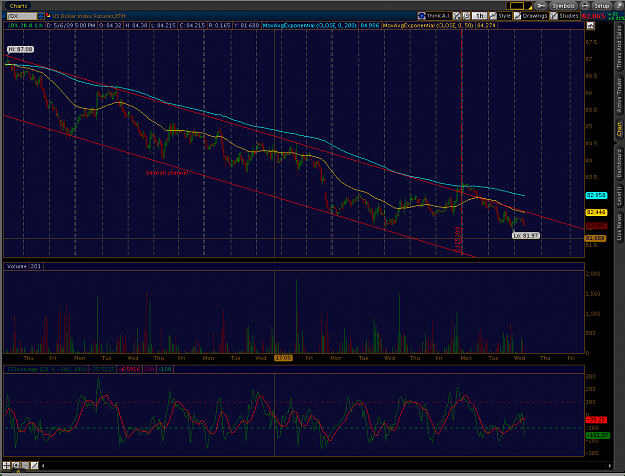Screen dimensions: 625x476
Task: Expand the symbol dropdown arrow
Action: click(41, 16)
